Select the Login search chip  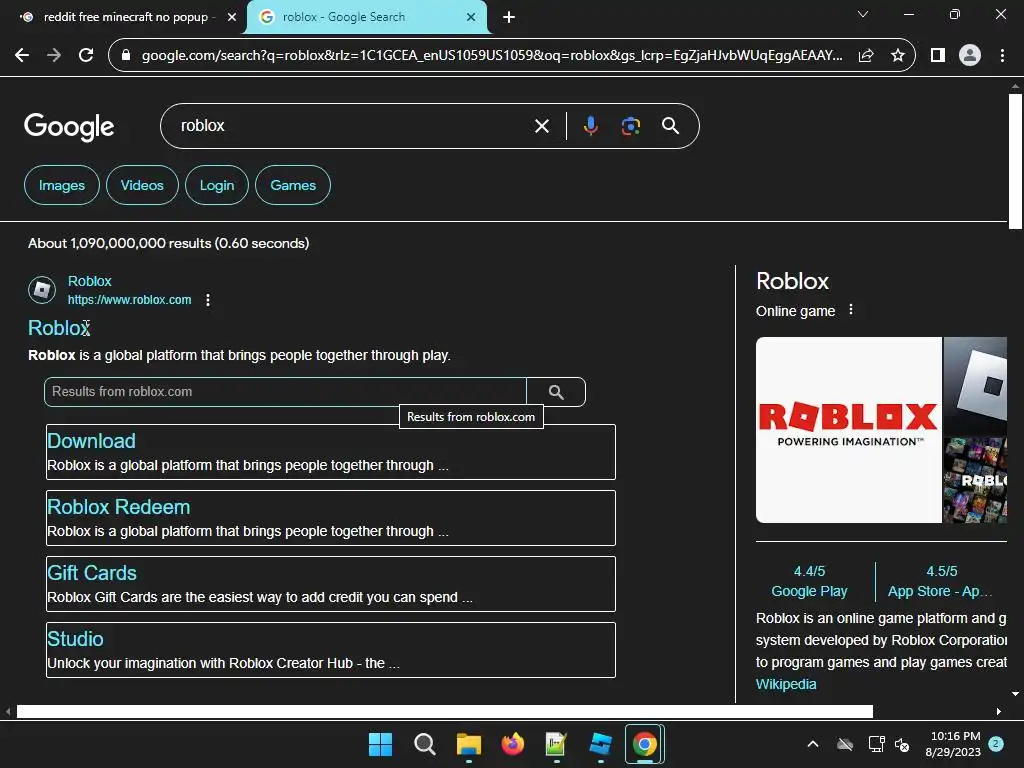217,185
